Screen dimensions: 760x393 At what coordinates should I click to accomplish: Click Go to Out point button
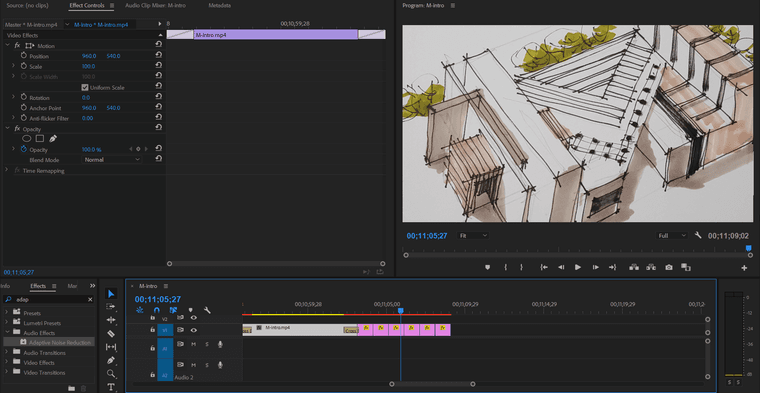click(612, 267)
